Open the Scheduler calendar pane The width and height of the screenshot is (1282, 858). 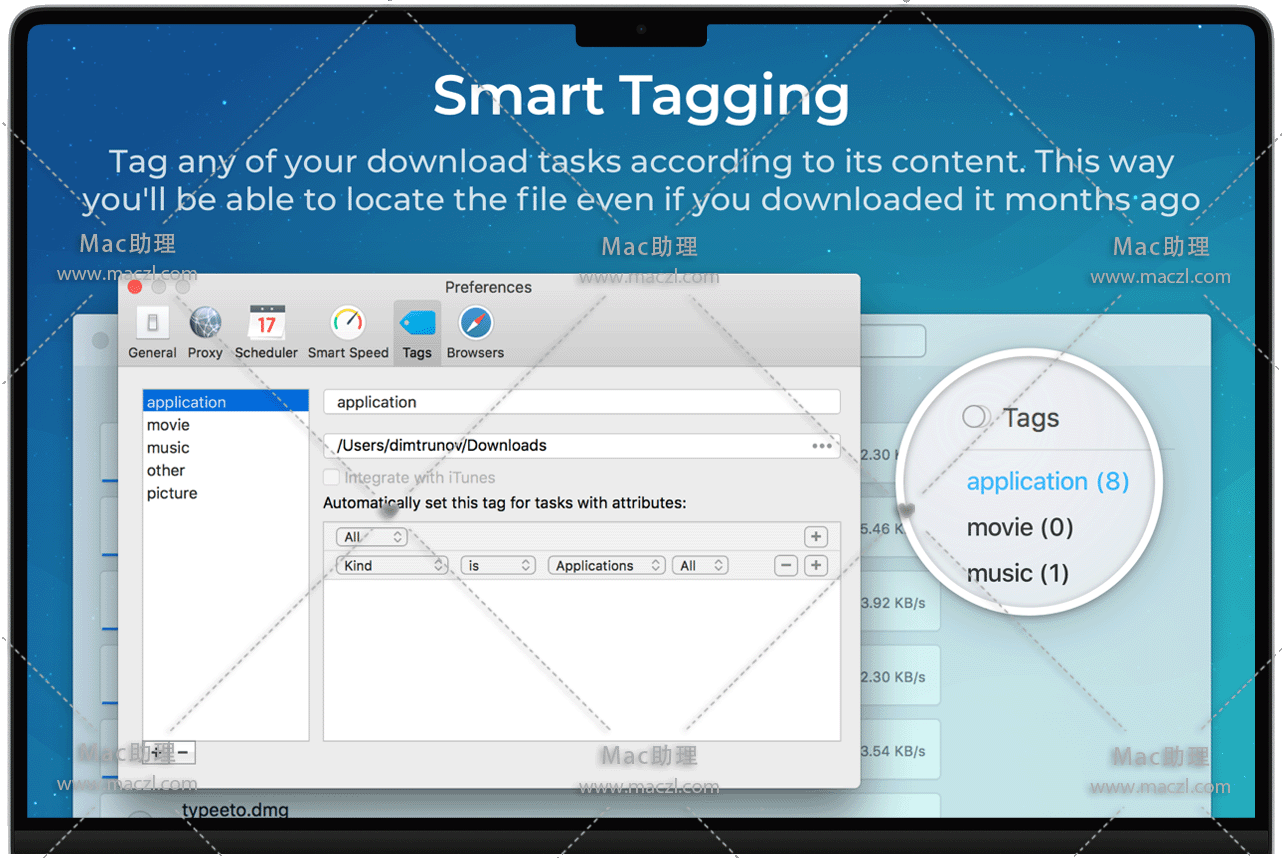point(266,332)
